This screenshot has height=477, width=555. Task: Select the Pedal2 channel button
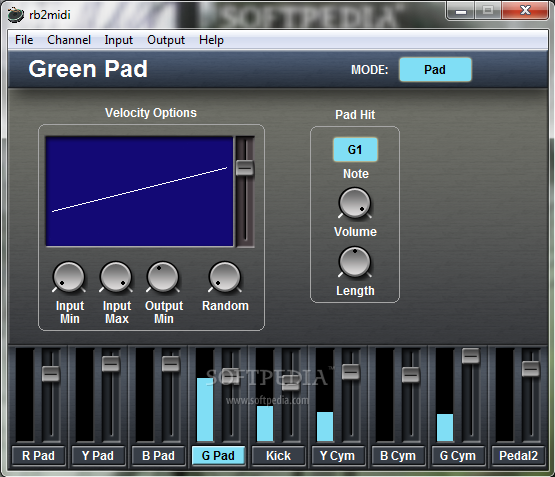[x=518, y=455]
